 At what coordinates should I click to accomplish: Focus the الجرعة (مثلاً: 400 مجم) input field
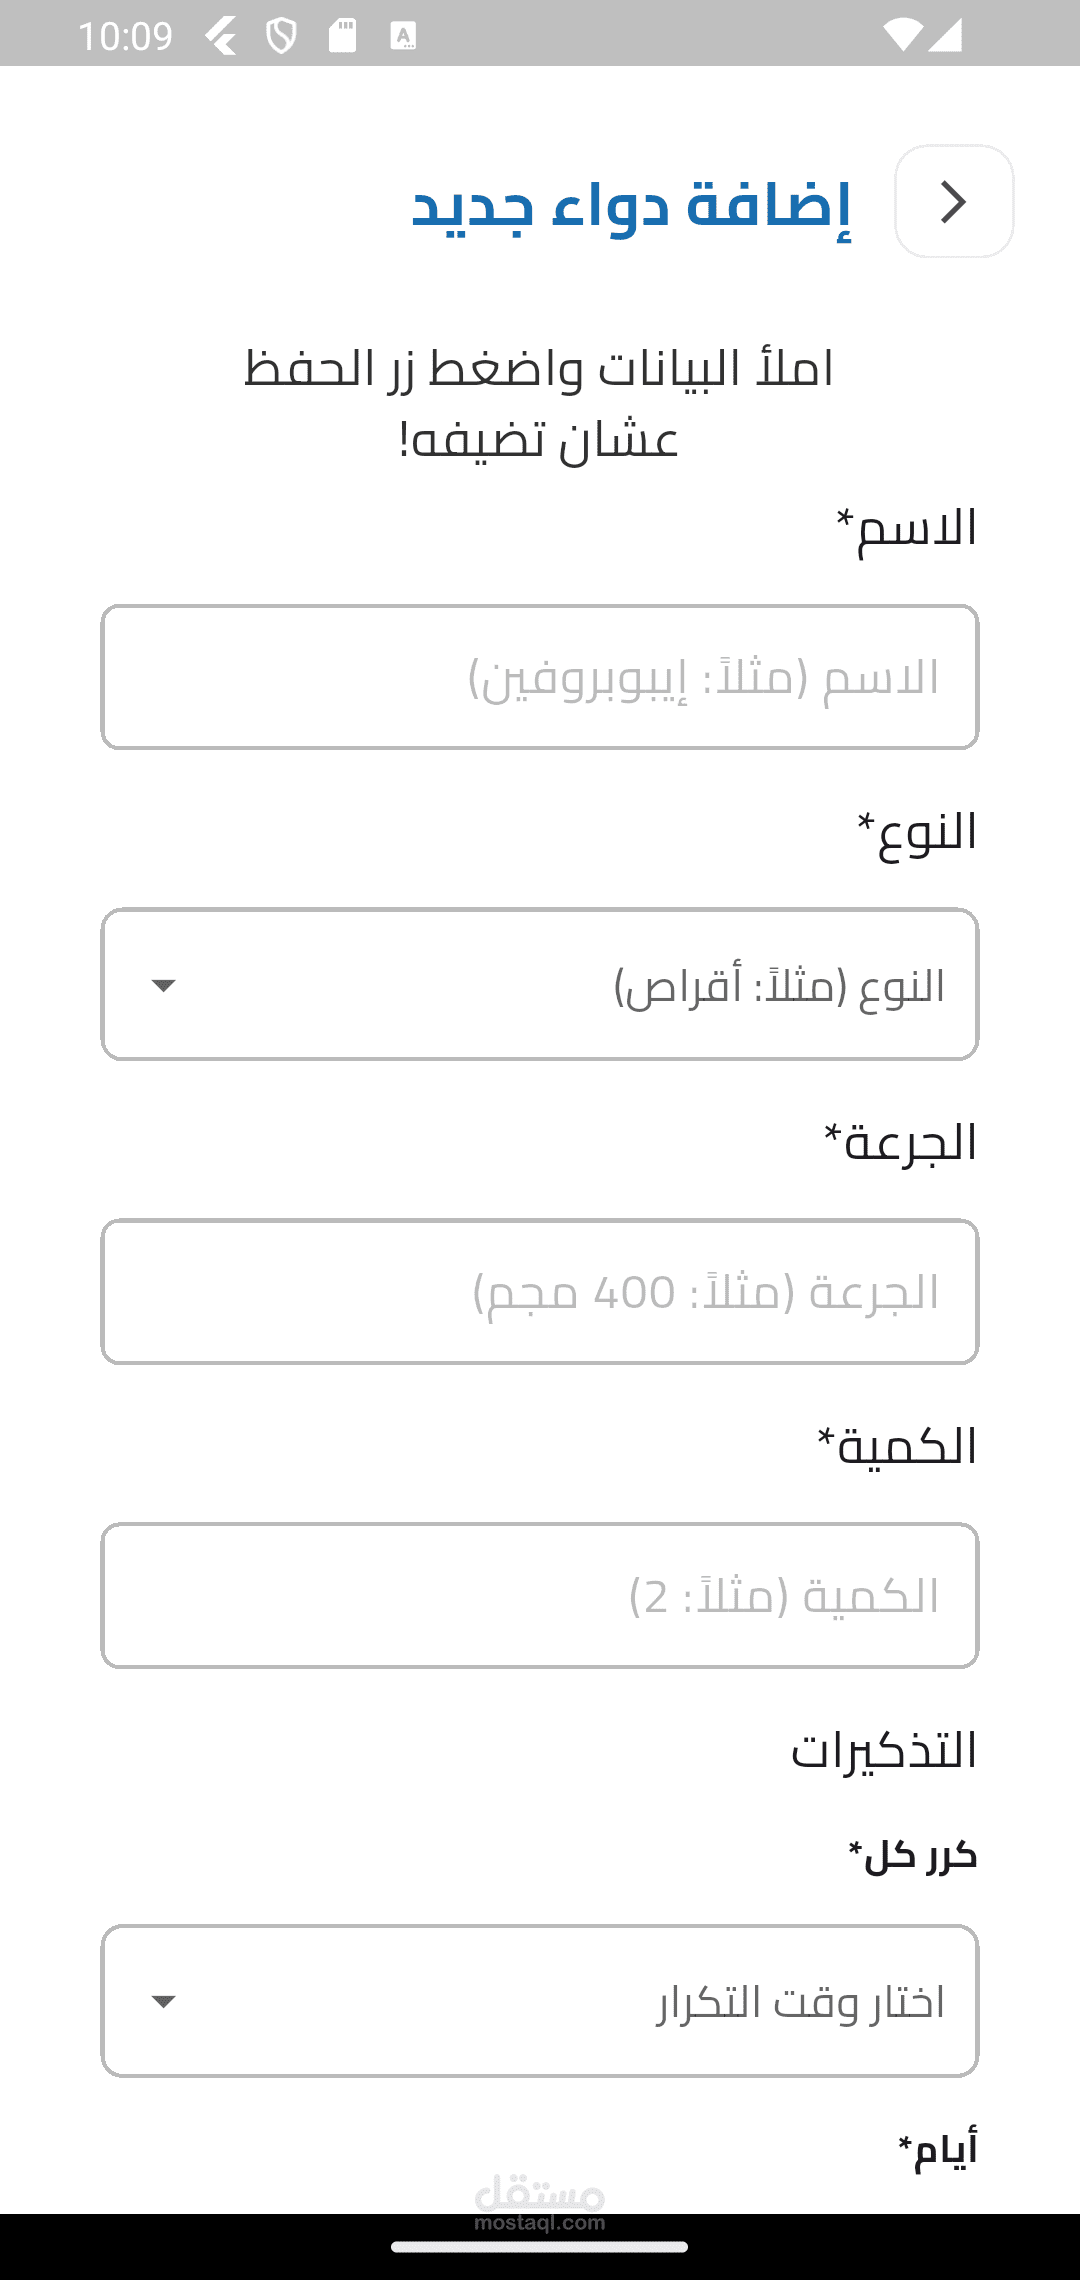pos(540,1291)
